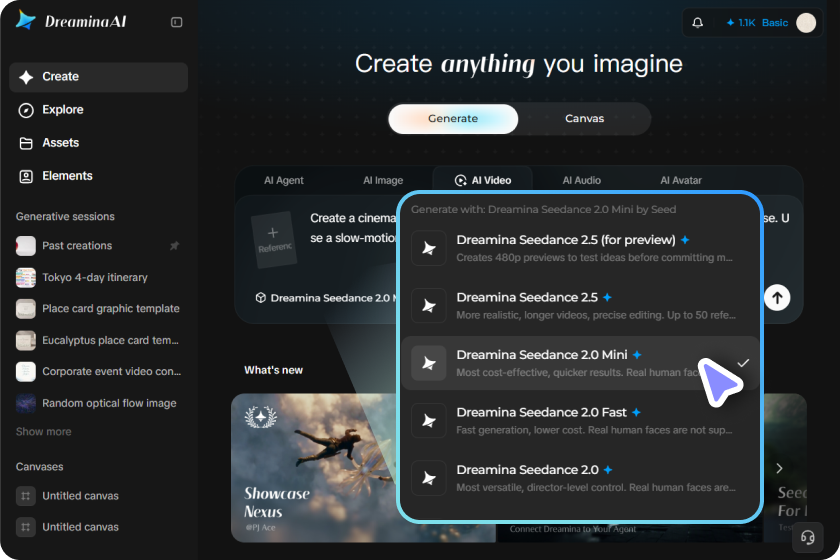Click Random optical flow image thumbnail
Image resolution: width=840 pixels, height=560 pixels.
[x=26, y=403]
